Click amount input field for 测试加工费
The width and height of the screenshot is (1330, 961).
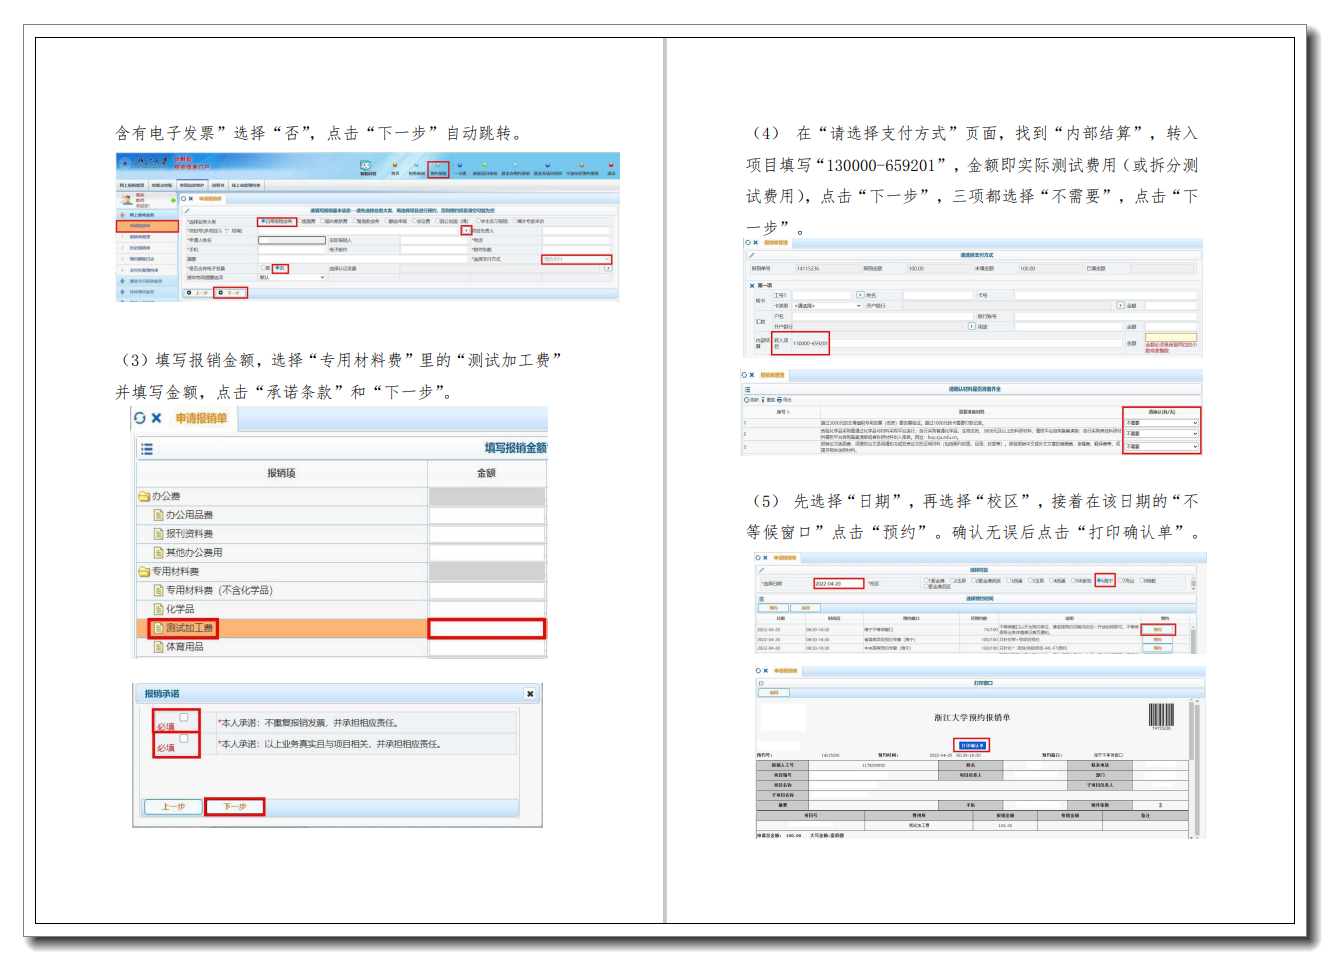coord(486,628)
